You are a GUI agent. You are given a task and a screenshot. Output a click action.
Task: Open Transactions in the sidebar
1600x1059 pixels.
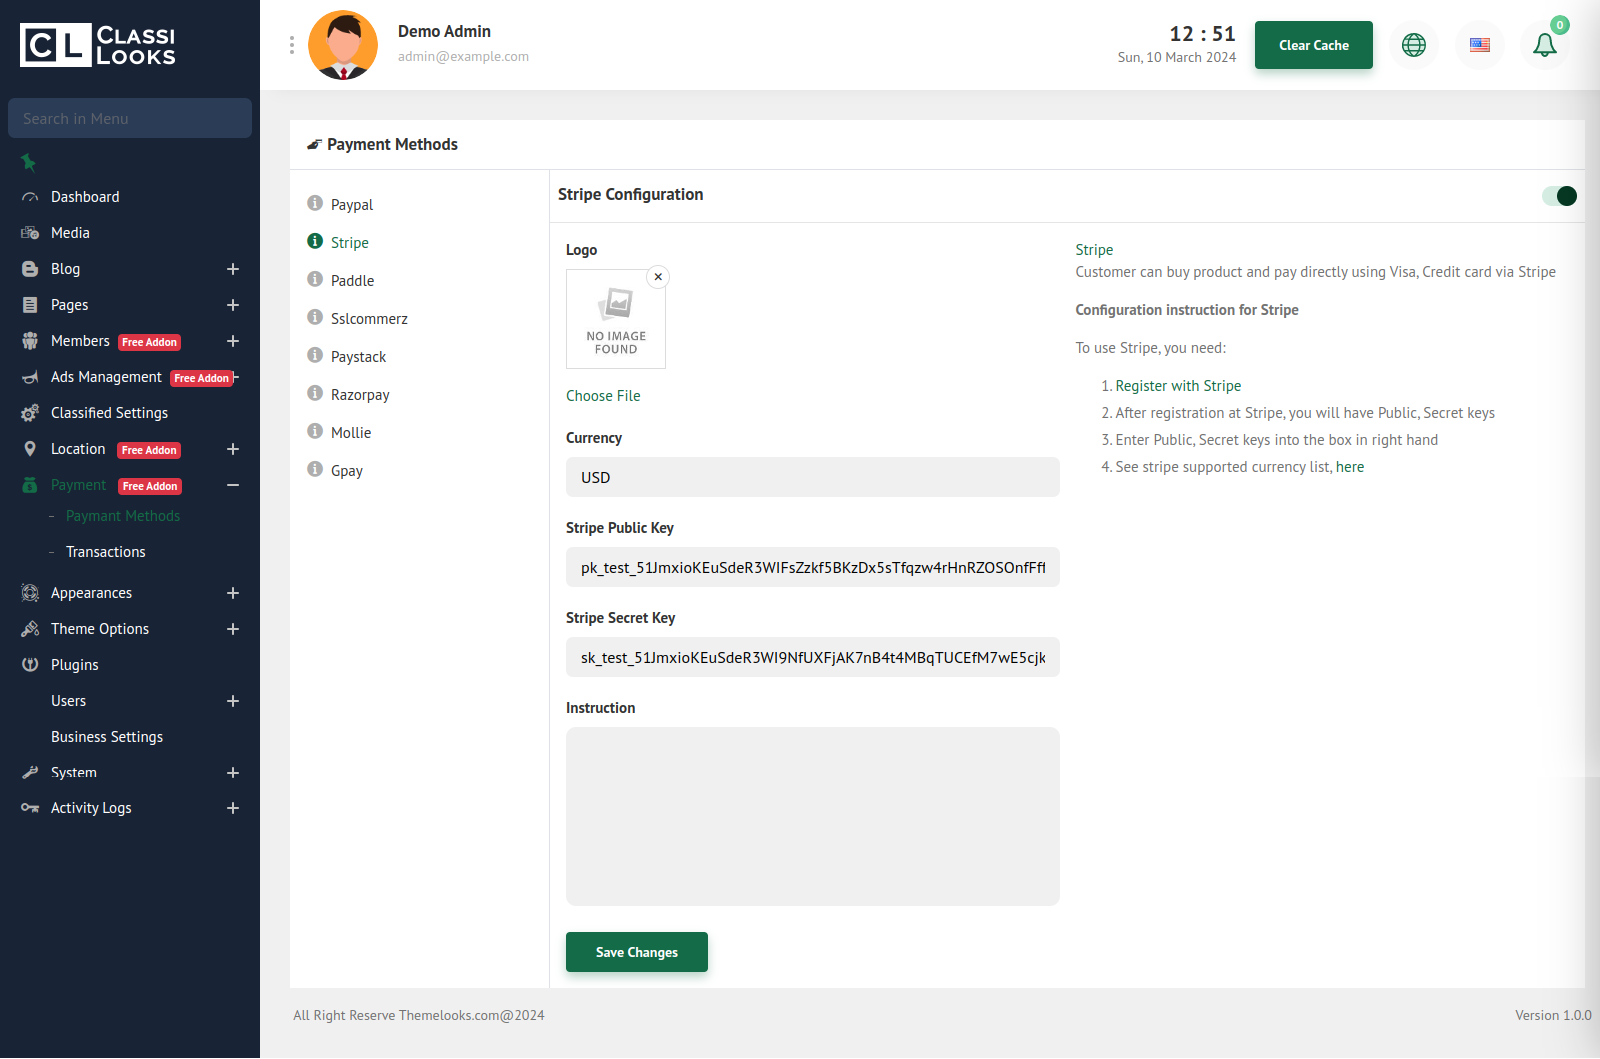click(105, 552)
